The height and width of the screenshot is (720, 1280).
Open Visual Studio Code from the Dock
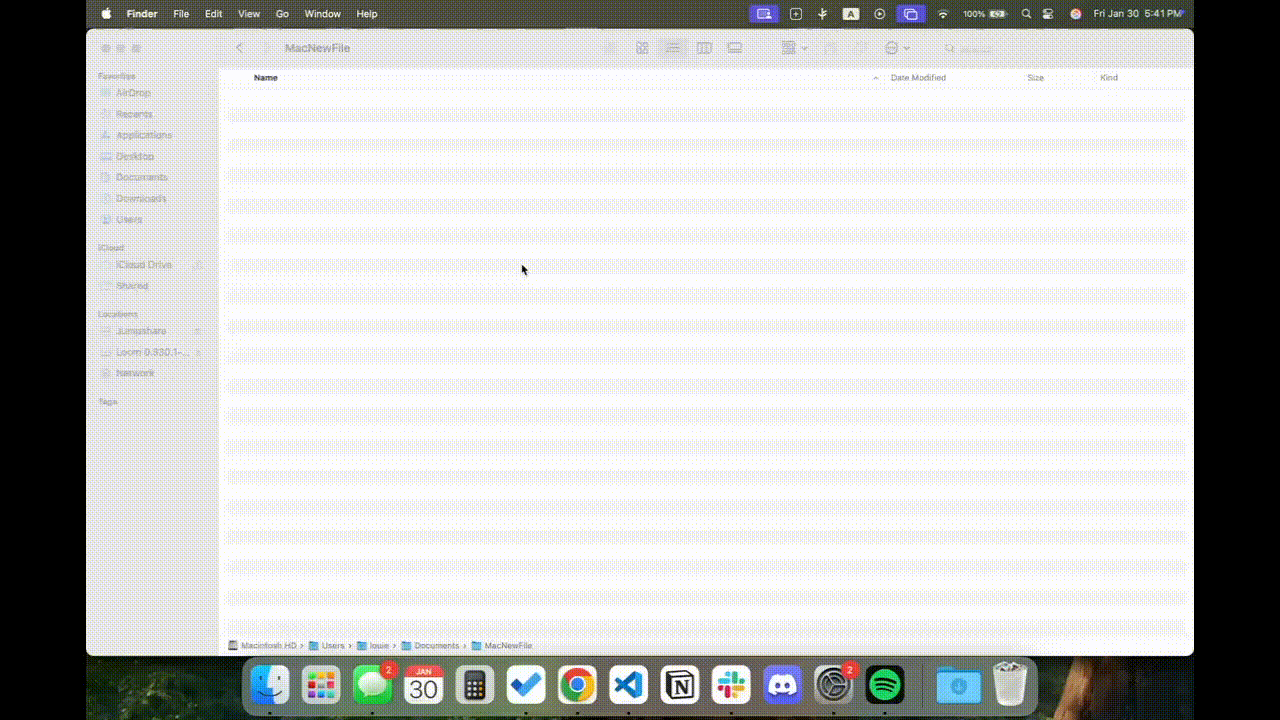629,685
